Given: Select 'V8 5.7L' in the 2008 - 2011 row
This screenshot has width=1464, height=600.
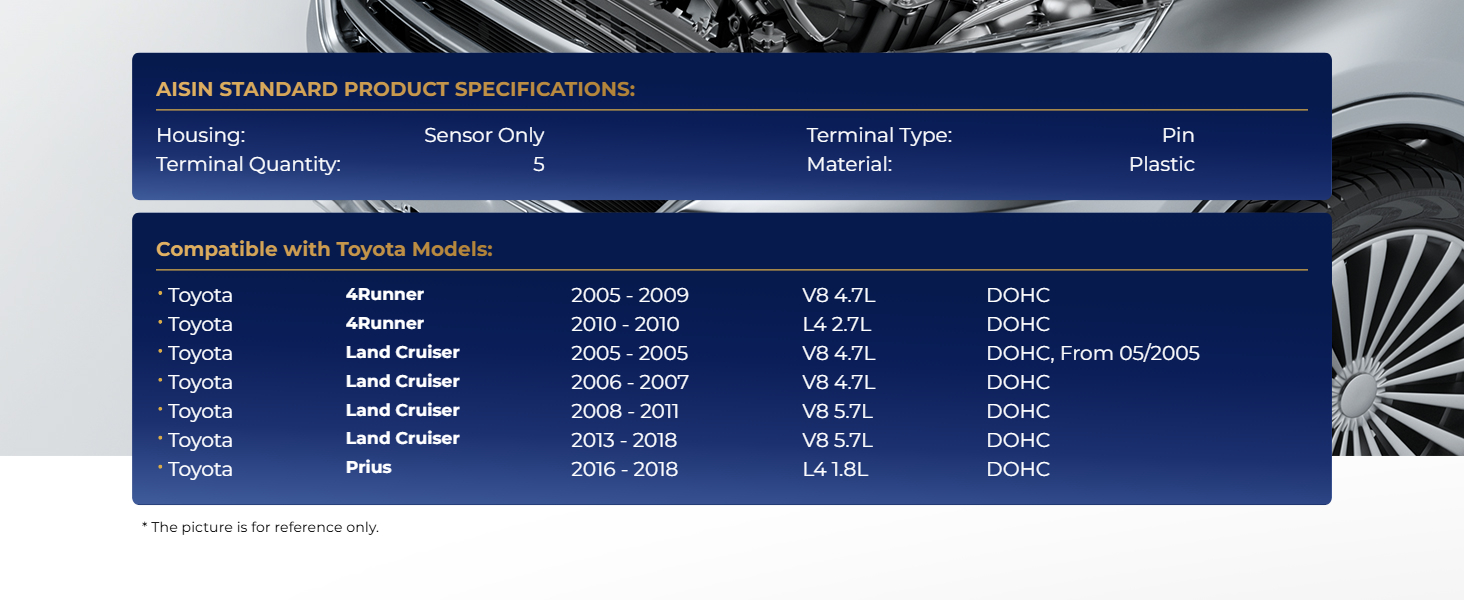Looking at the screenshot, I should click(x=838, y=412).
